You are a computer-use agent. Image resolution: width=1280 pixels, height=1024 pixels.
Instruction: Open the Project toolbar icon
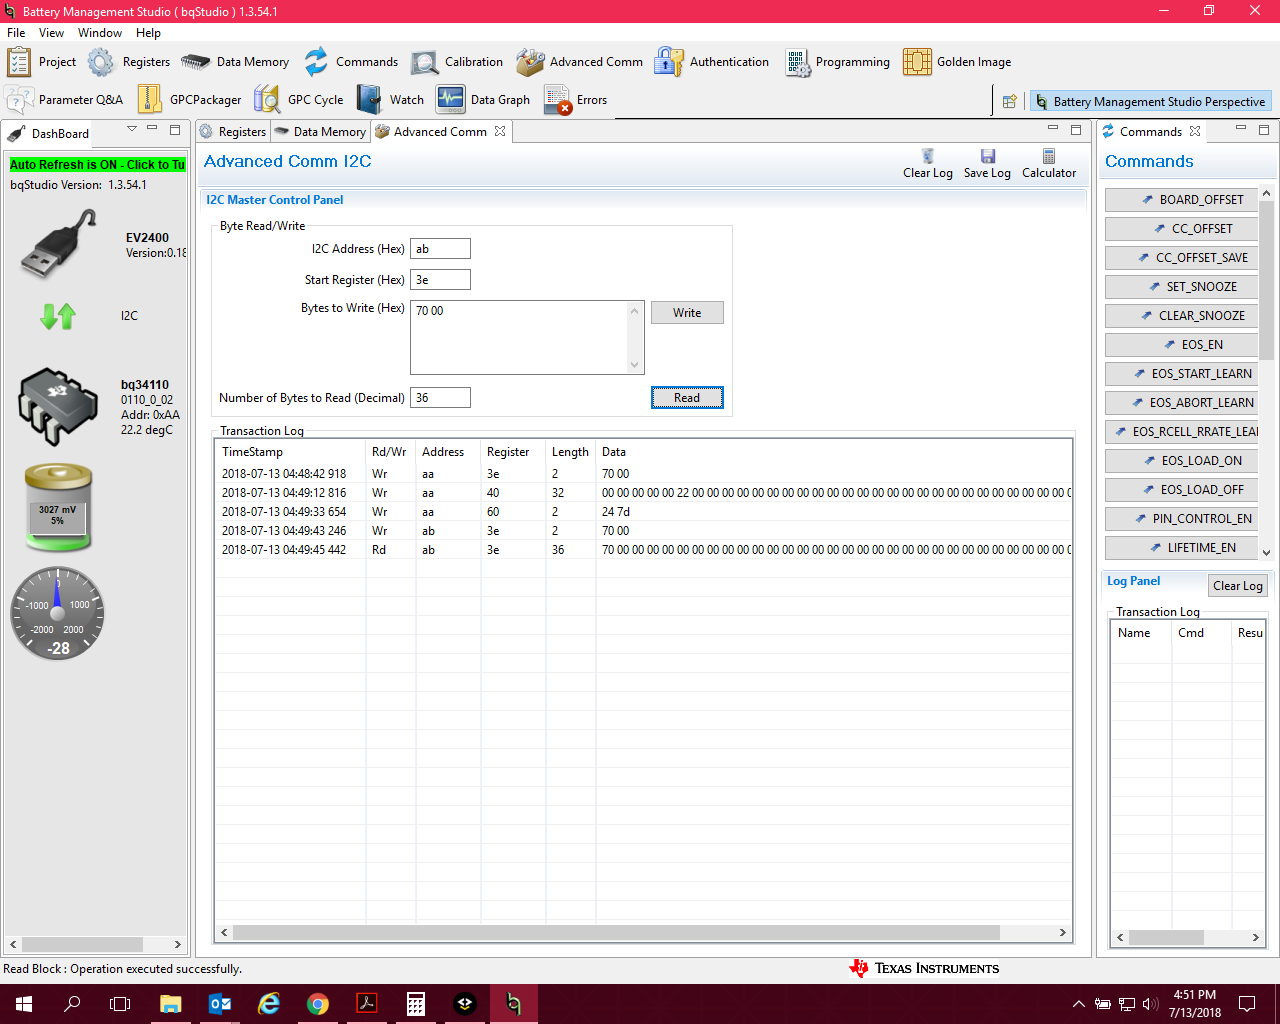point(19,62)
